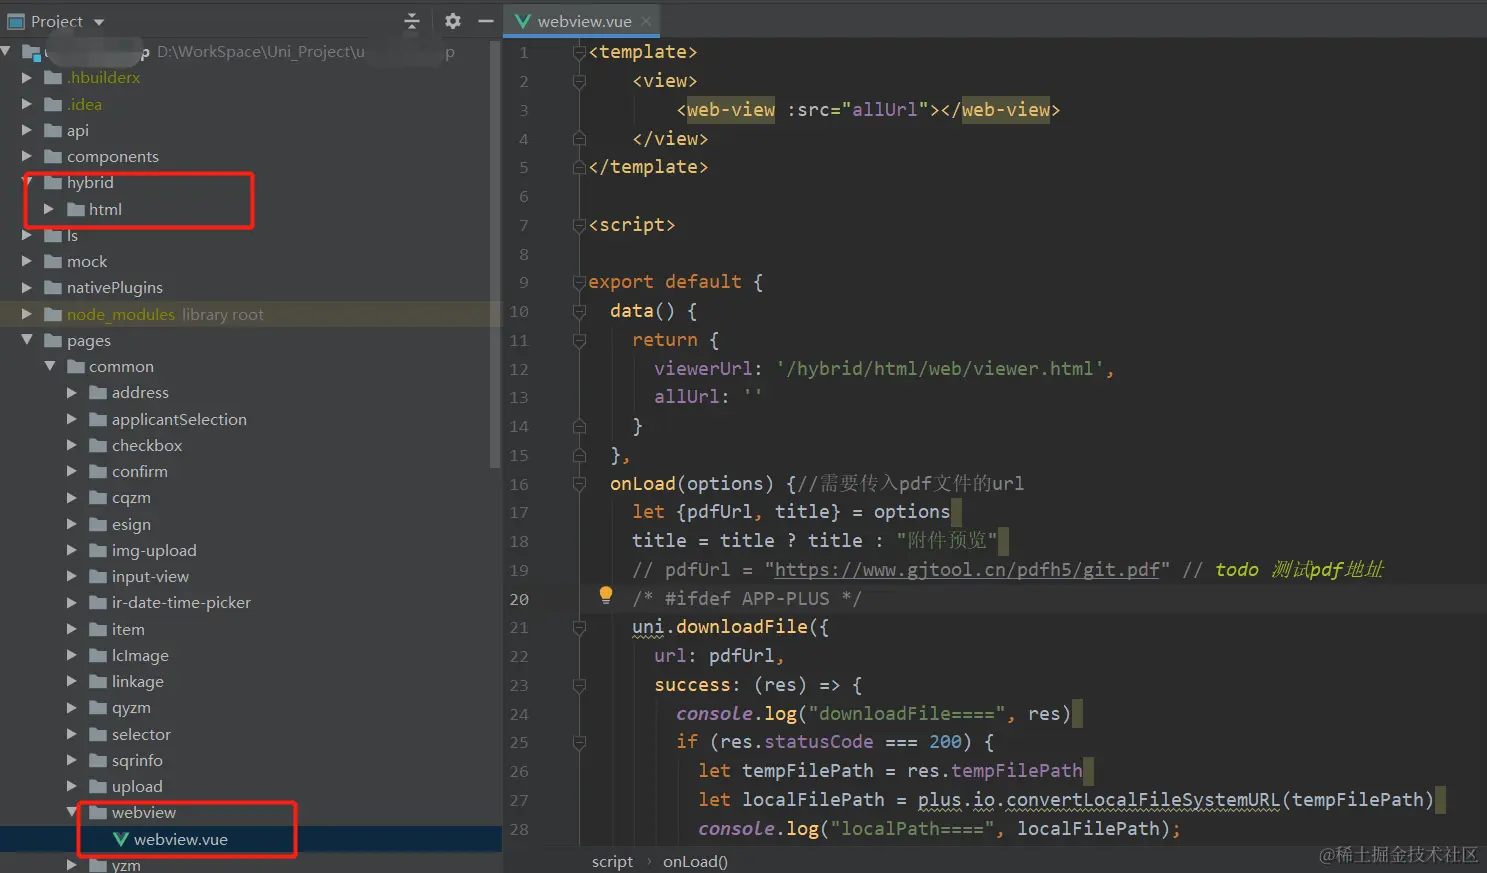Screen dimensions: 1487x873
Task: Fold uni.downloadFile call at line 21
Action: pyautogui.click(x=579, y=627)
